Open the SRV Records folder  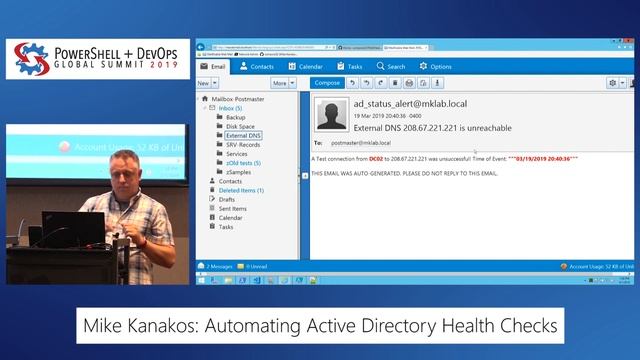tap(243, 145)
